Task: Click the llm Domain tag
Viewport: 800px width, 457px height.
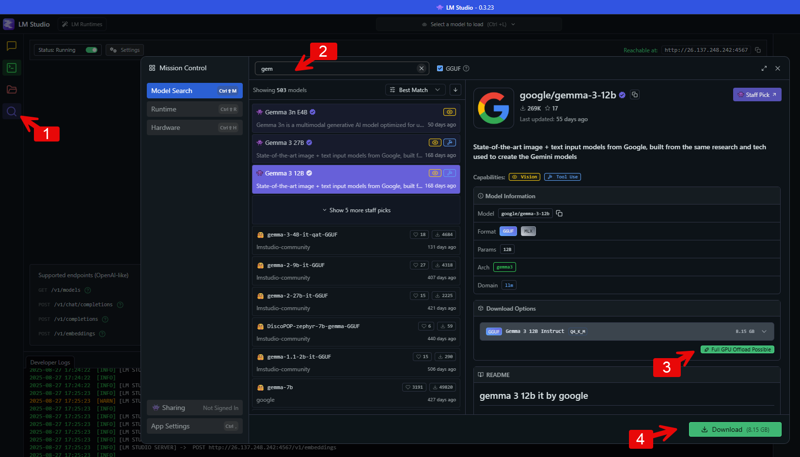Action: pyautogui.click(x=509, y=285)
